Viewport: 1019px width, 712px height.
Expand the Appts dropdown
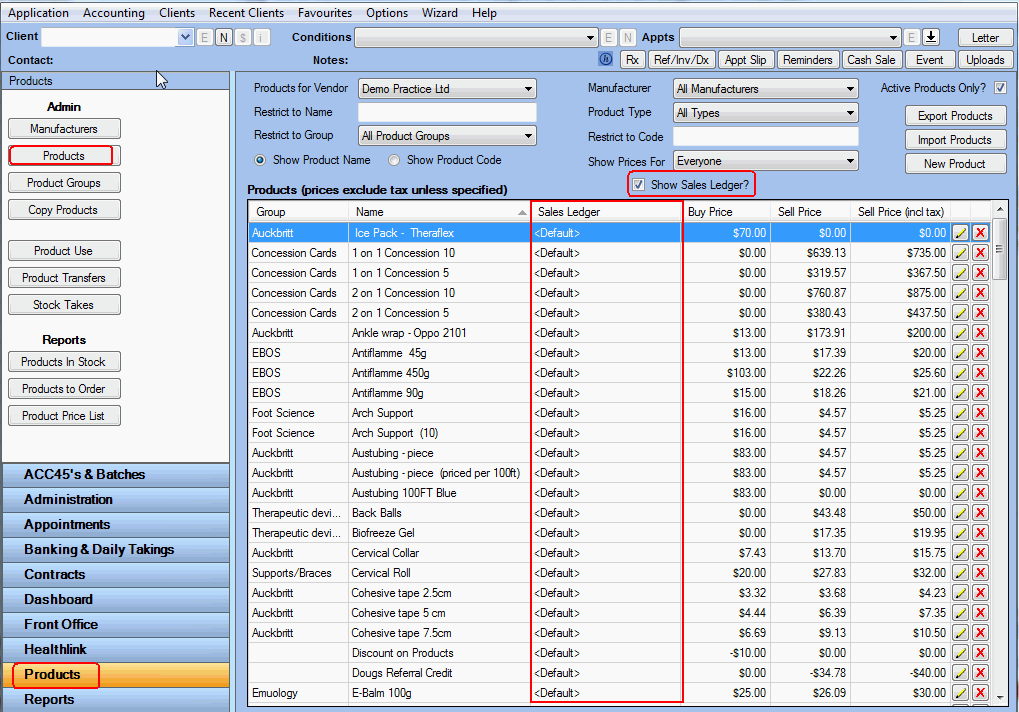coord(894,38)
